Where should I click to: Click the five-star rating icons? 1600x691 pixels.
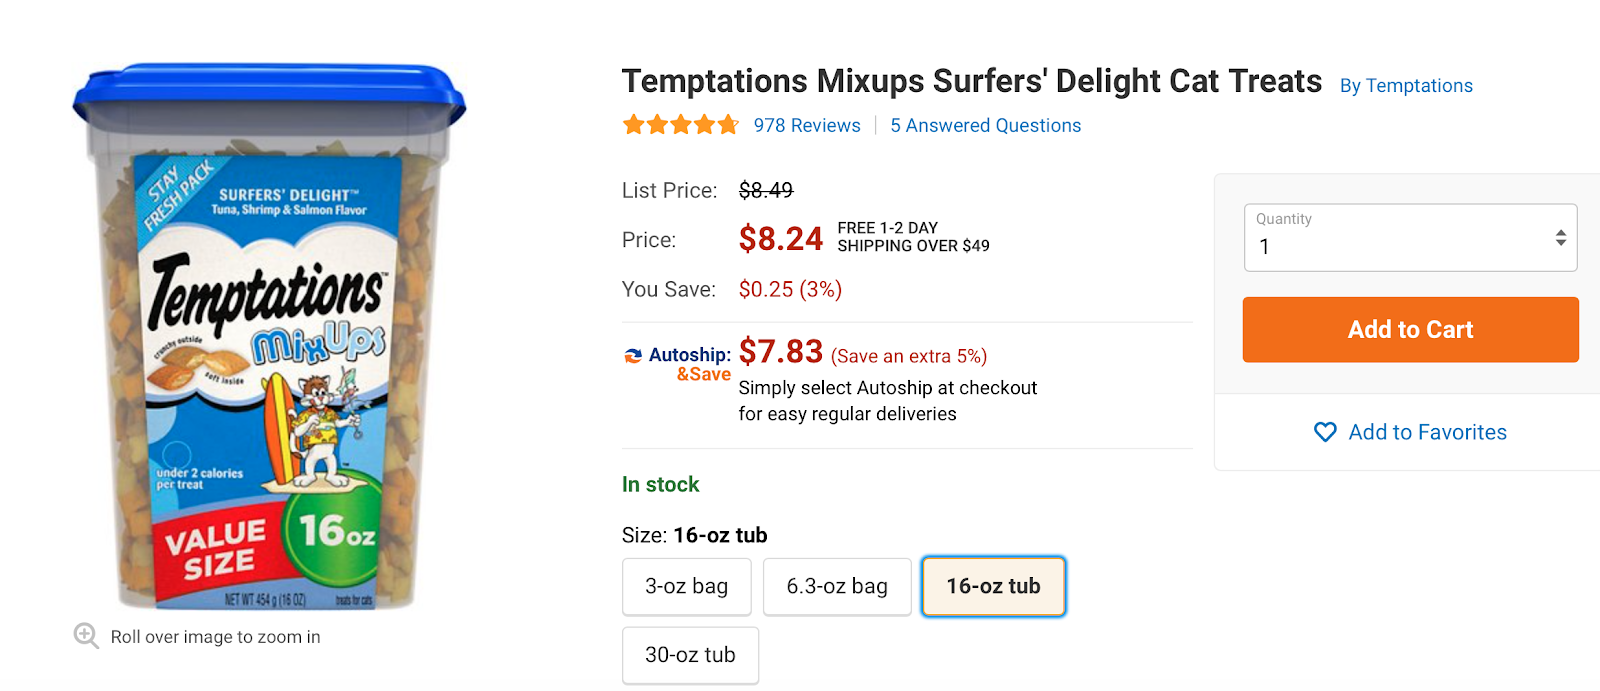(x=680, y=125)
